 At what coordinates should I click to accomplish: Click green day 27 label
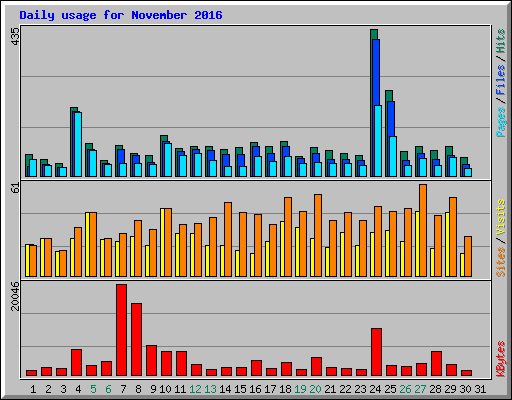point(420,389)
